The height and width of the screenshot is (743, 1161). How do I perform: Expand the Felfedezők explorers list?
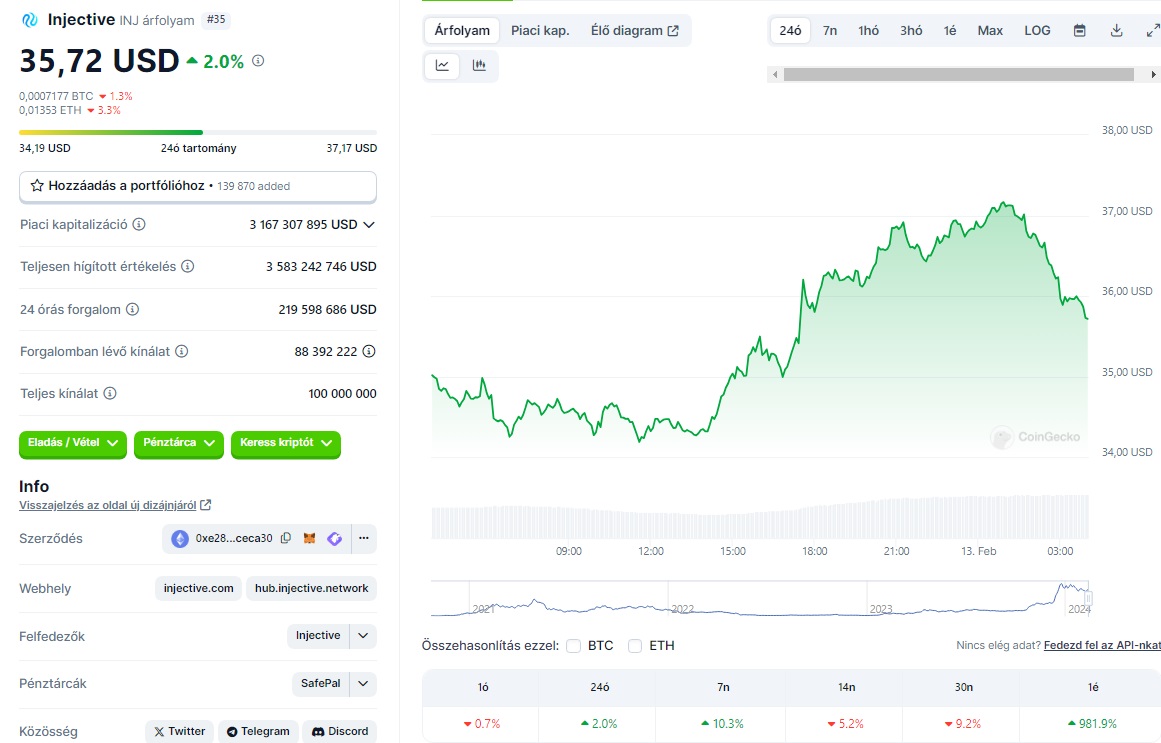363,636
